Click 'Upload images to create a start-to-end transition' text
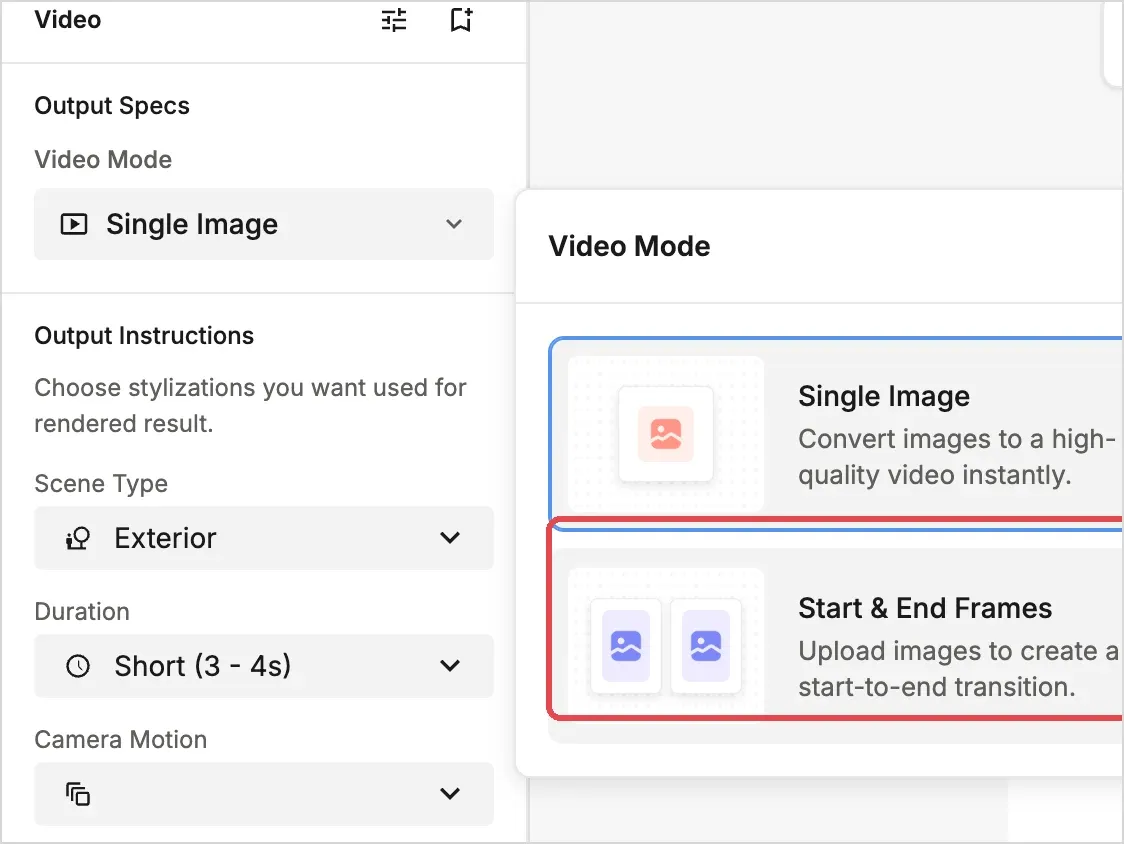 (x=958, y=669)
